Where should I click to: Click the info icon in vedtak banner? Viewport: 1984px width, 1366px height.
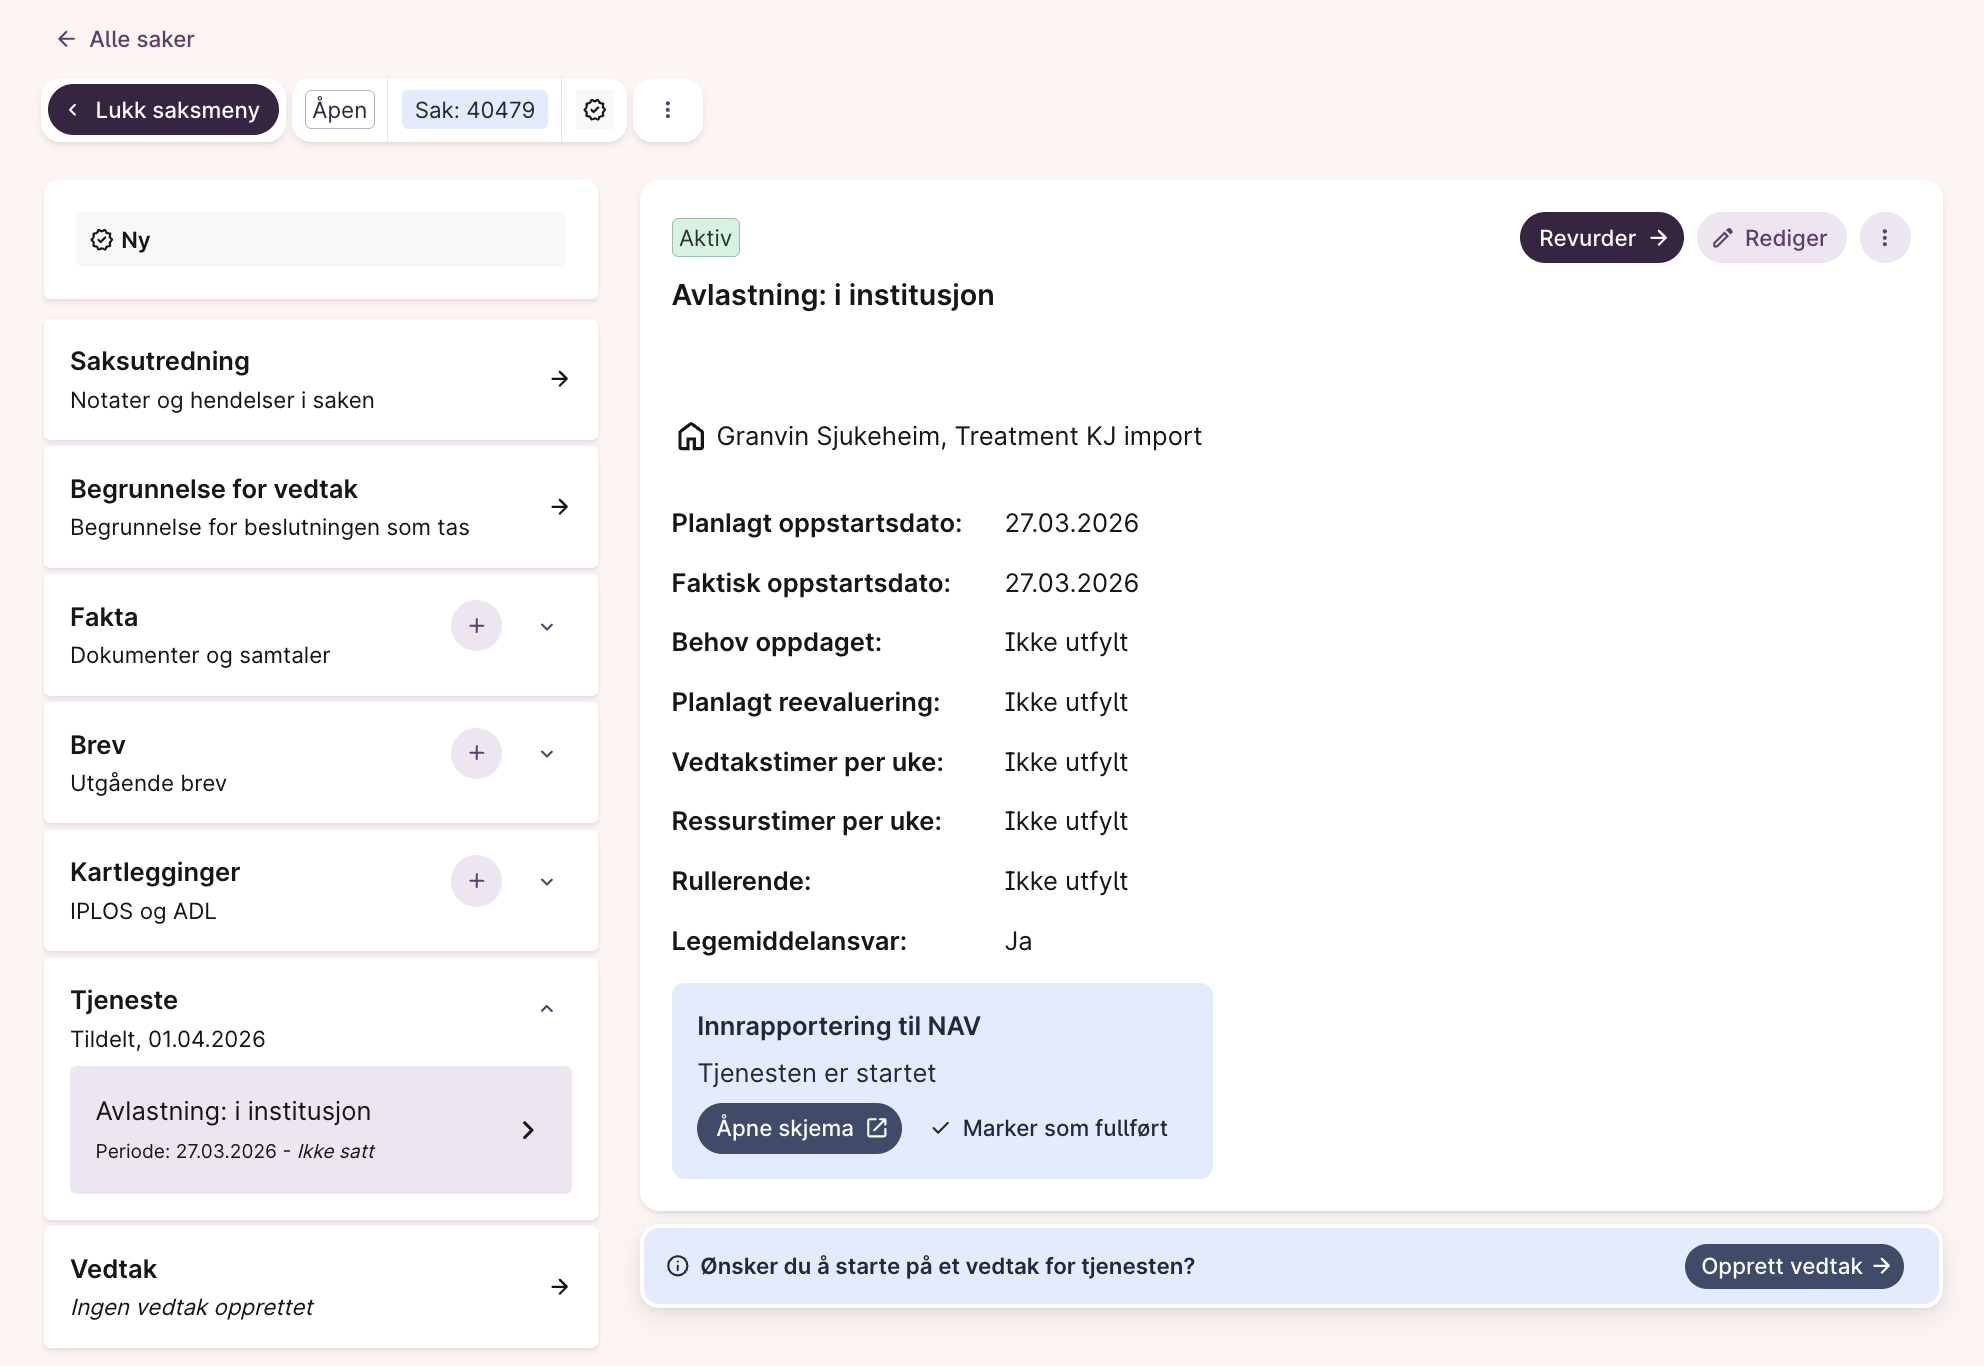pyautogui.click(x=678, y=1266)
